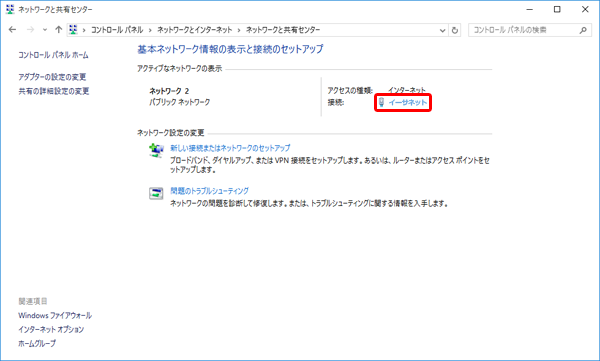Click the Ethernet adapter icon
The height and width of the screenshot is (361, 600).
click(x=381, y=102)
